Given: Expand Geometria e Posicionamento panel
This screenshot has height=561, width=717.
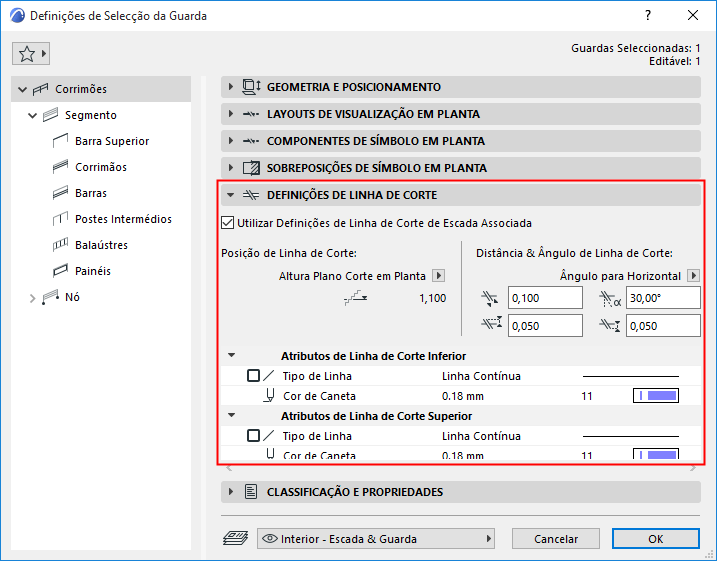Looking at the screenshot, I should tap(460, 87).
